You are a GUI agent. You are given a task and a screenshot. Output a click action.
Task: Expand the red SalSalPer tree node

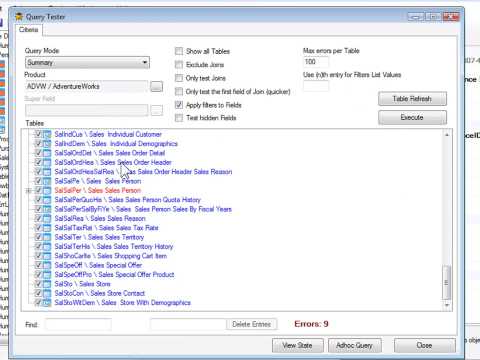pyautogui.click(x=29, y=190)
